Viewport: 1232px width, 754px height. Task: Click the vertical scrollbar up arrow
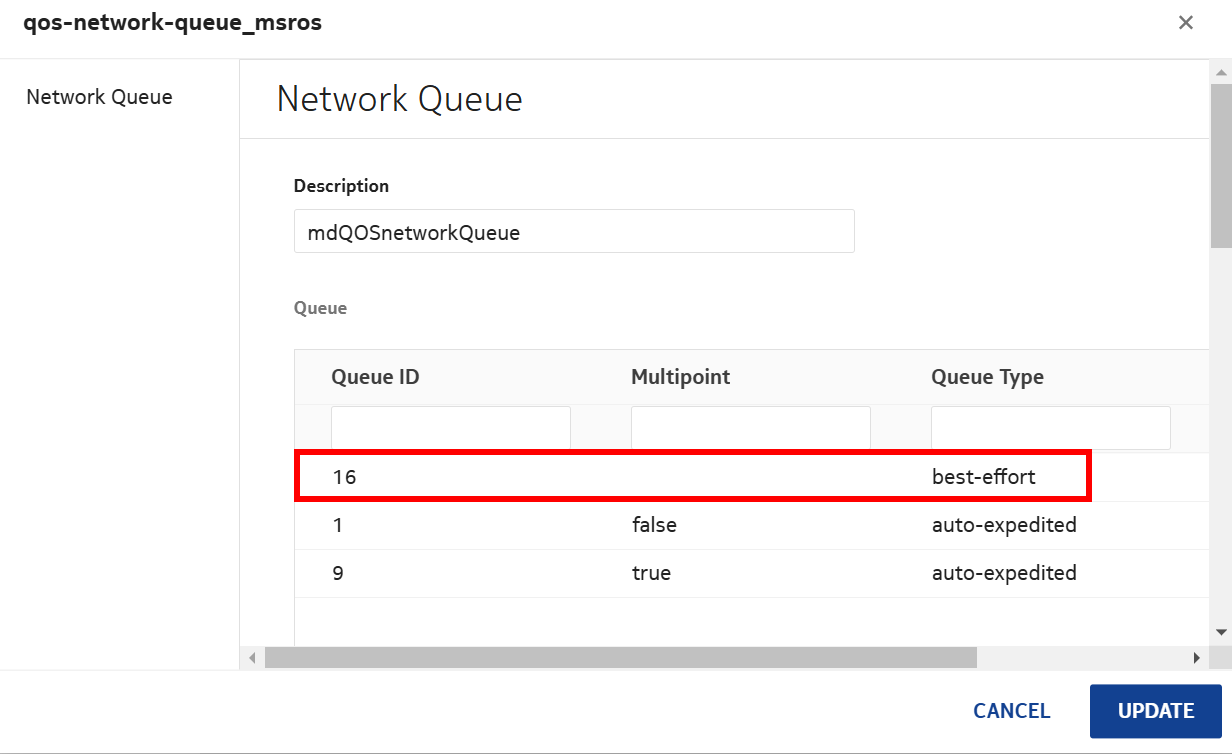click(x=1220, y=72)
